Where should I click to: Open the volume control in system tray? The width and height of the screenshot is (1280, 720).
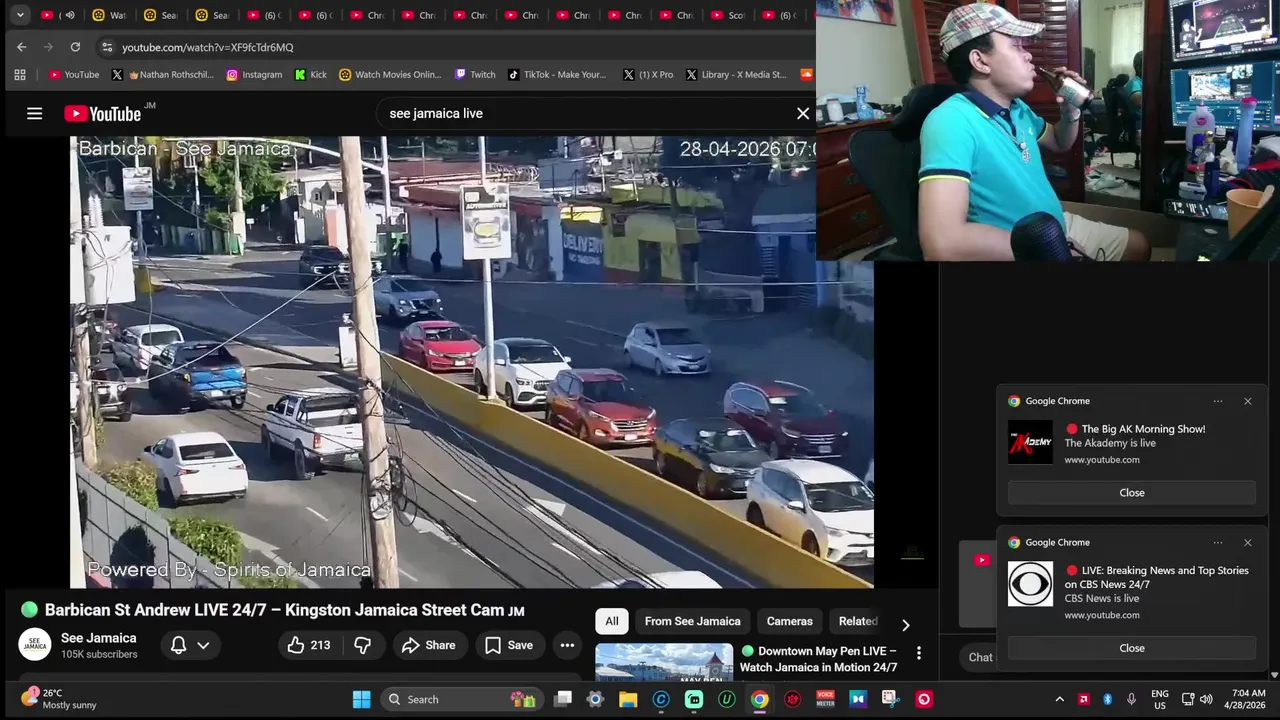coord(1206,699)
